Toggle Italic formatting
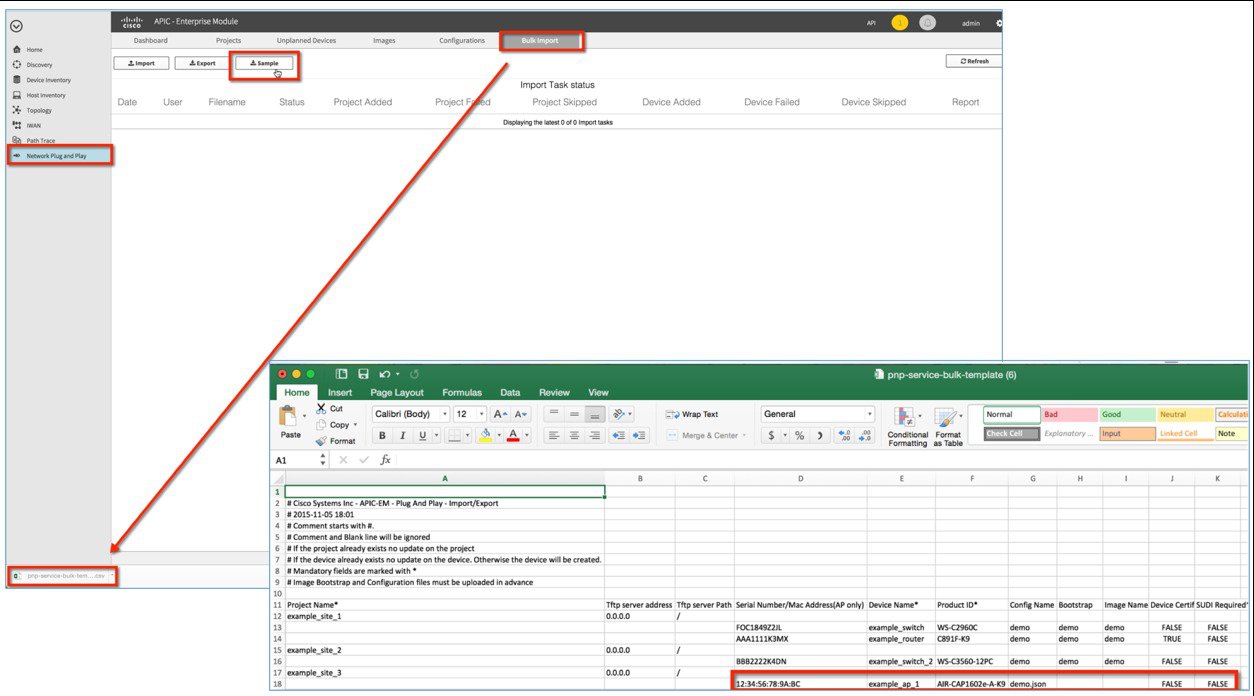Screen dimensions: 1254x696 (x=403, y=435)
